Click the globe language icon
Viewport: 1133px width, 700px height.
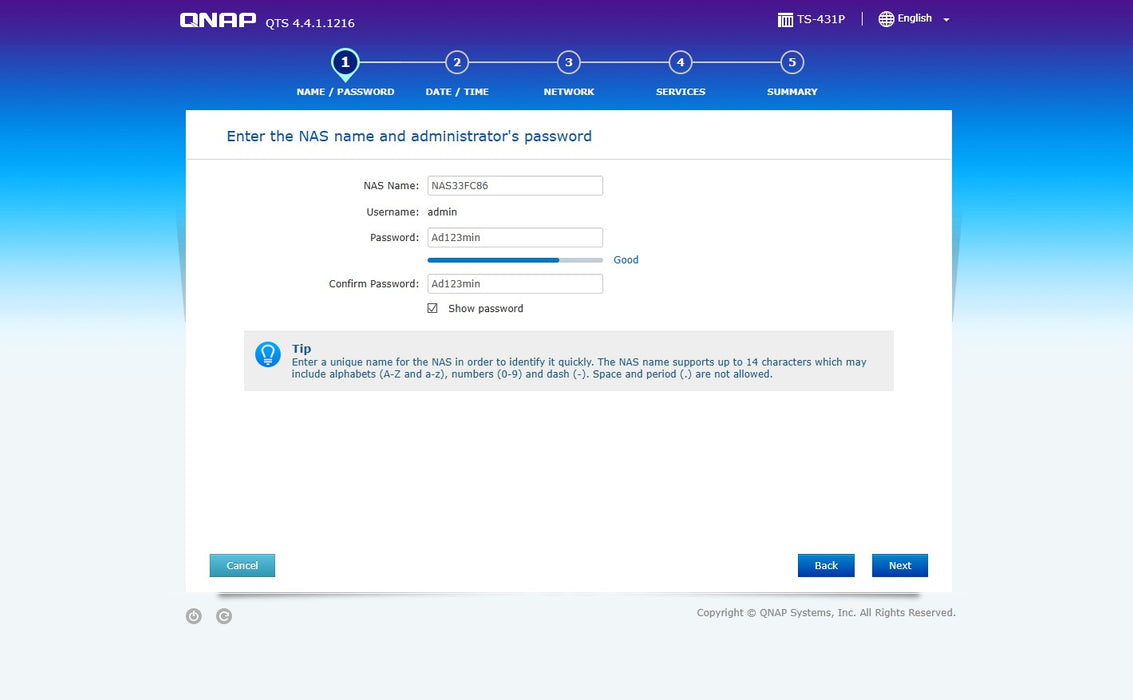(886, 19)
